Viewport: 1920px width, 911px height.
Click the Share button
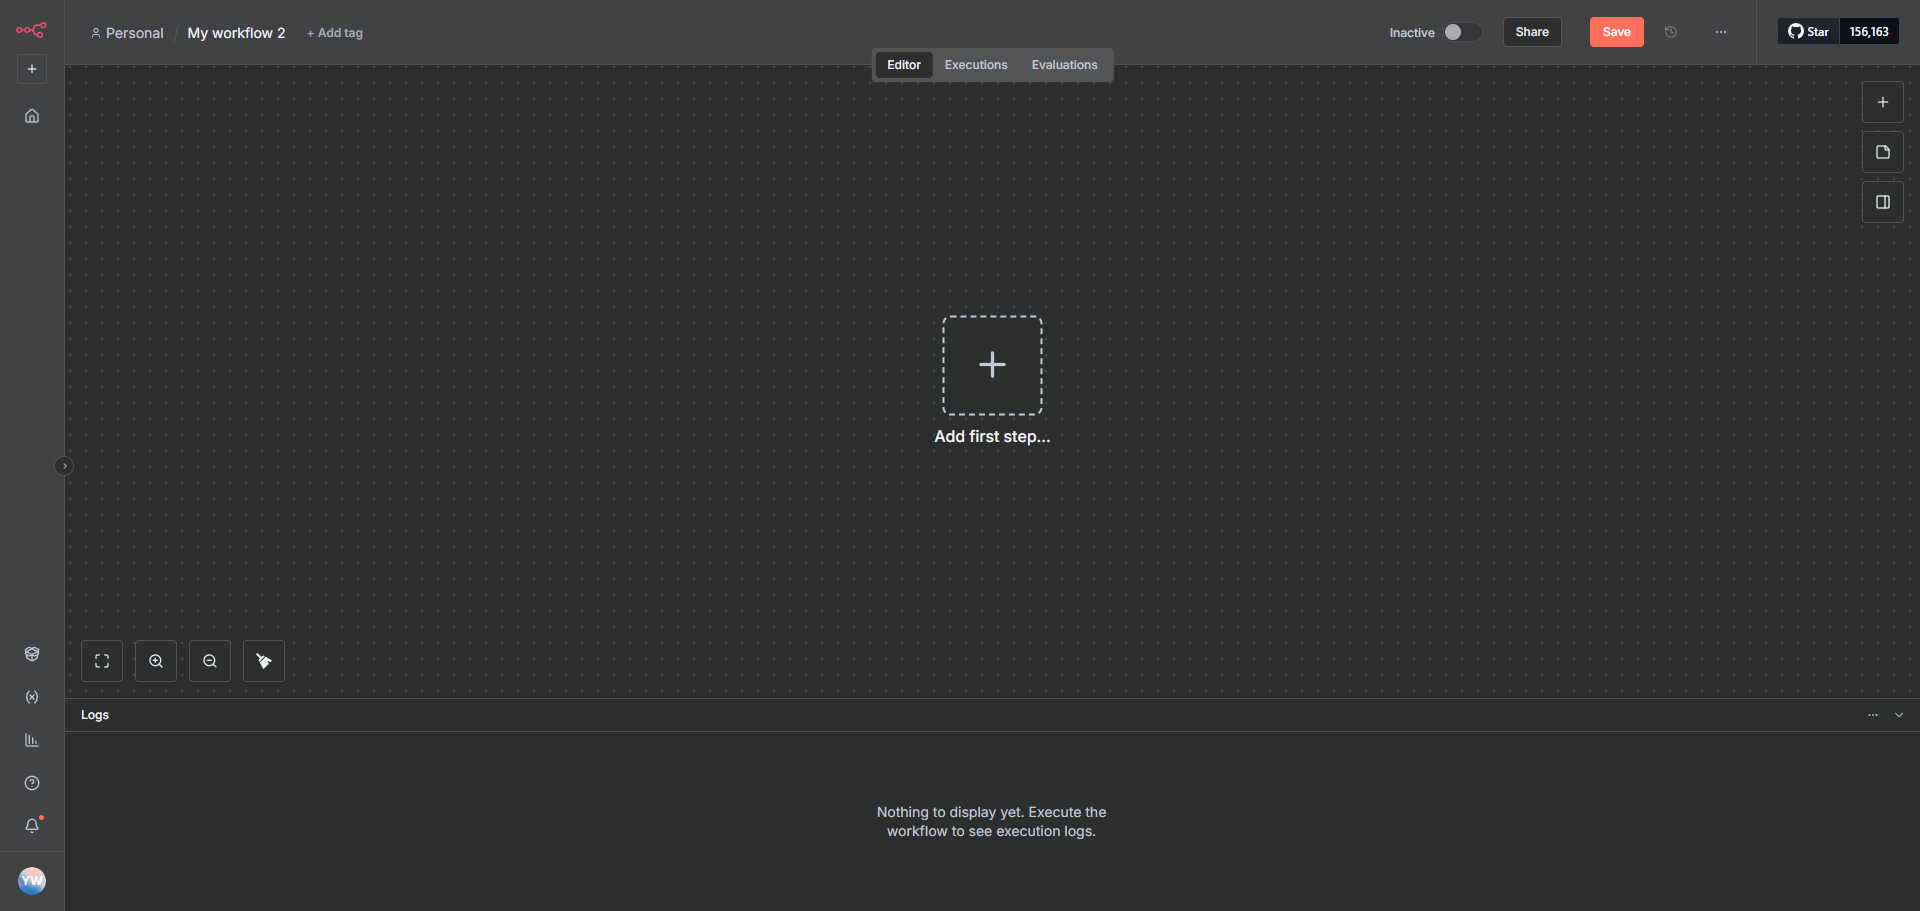[x=1531, y=32]
